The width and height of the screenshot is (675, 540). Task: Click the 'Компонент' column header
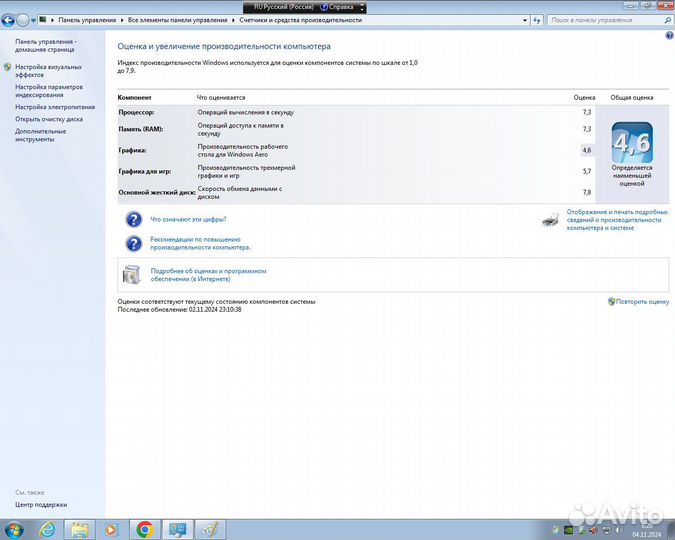click(134, 97)
